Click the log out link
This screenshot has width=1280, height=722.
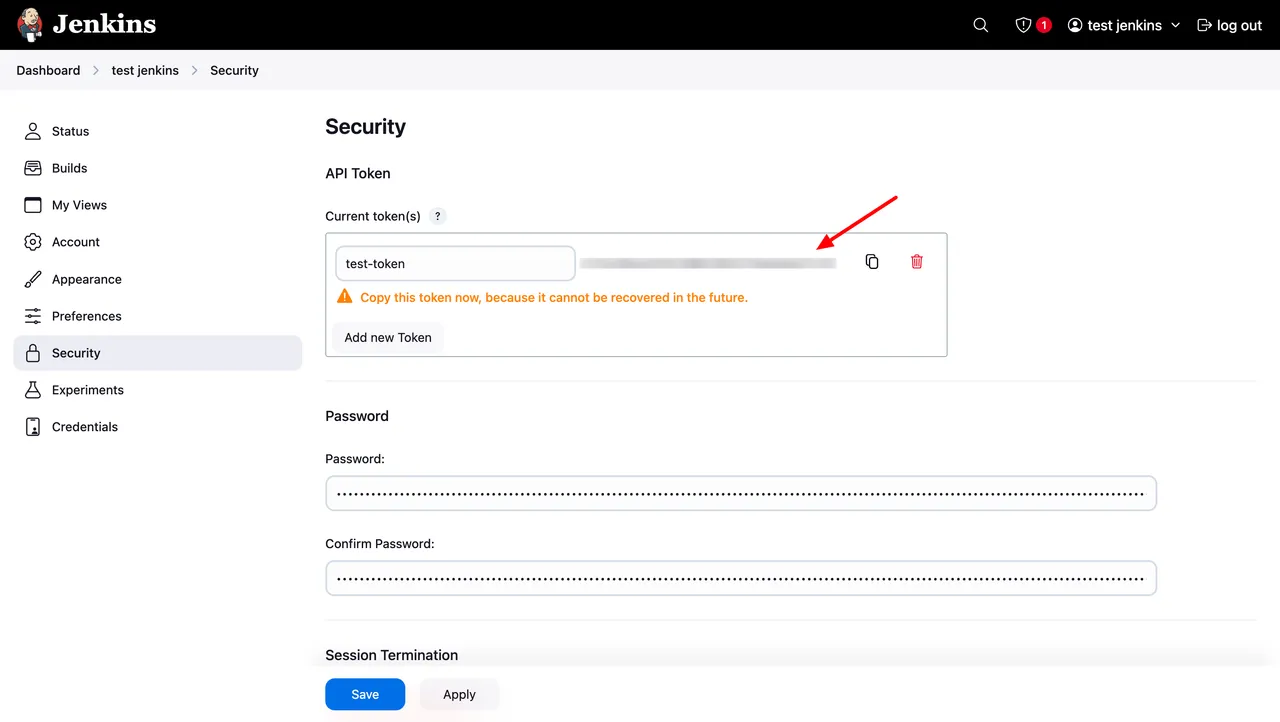[x=1230, y=25]
